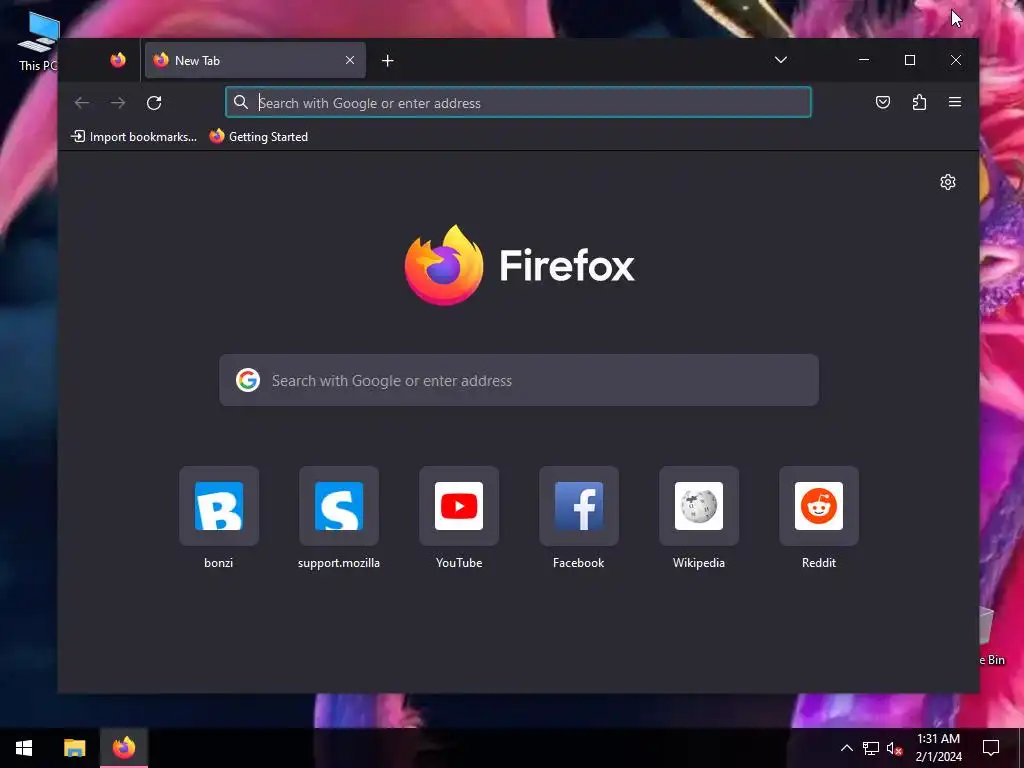Personalize new tab via gear icon

(x=948, y=182)
